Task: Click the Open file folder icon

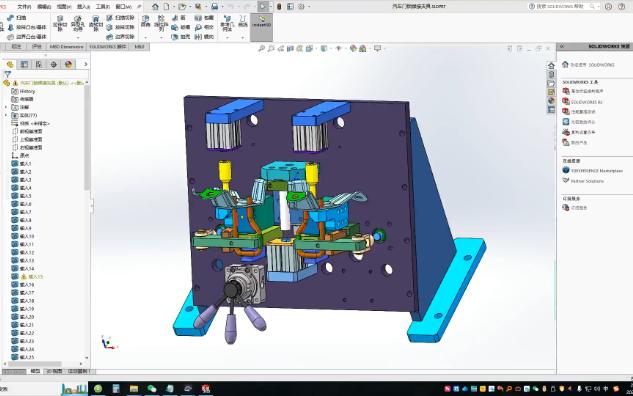Action: coord(182,6)
